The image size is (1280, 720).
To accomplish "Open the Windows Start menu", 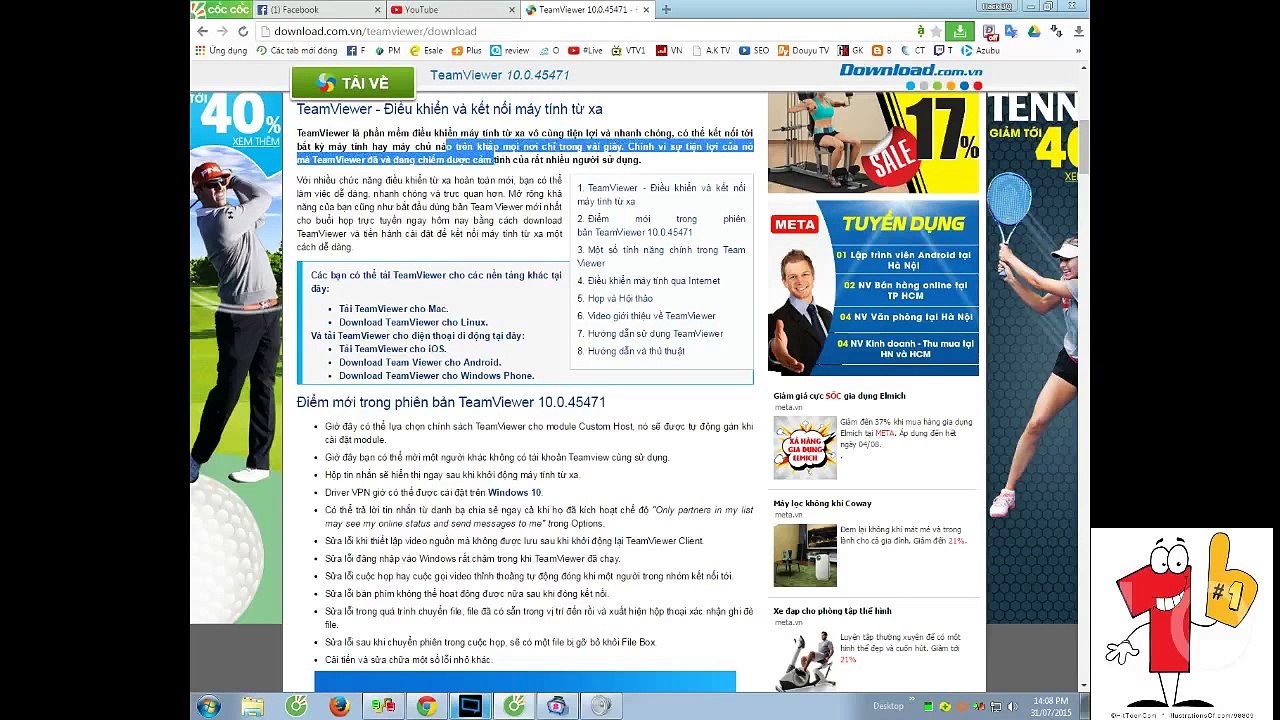I will [x=209, y=706].
